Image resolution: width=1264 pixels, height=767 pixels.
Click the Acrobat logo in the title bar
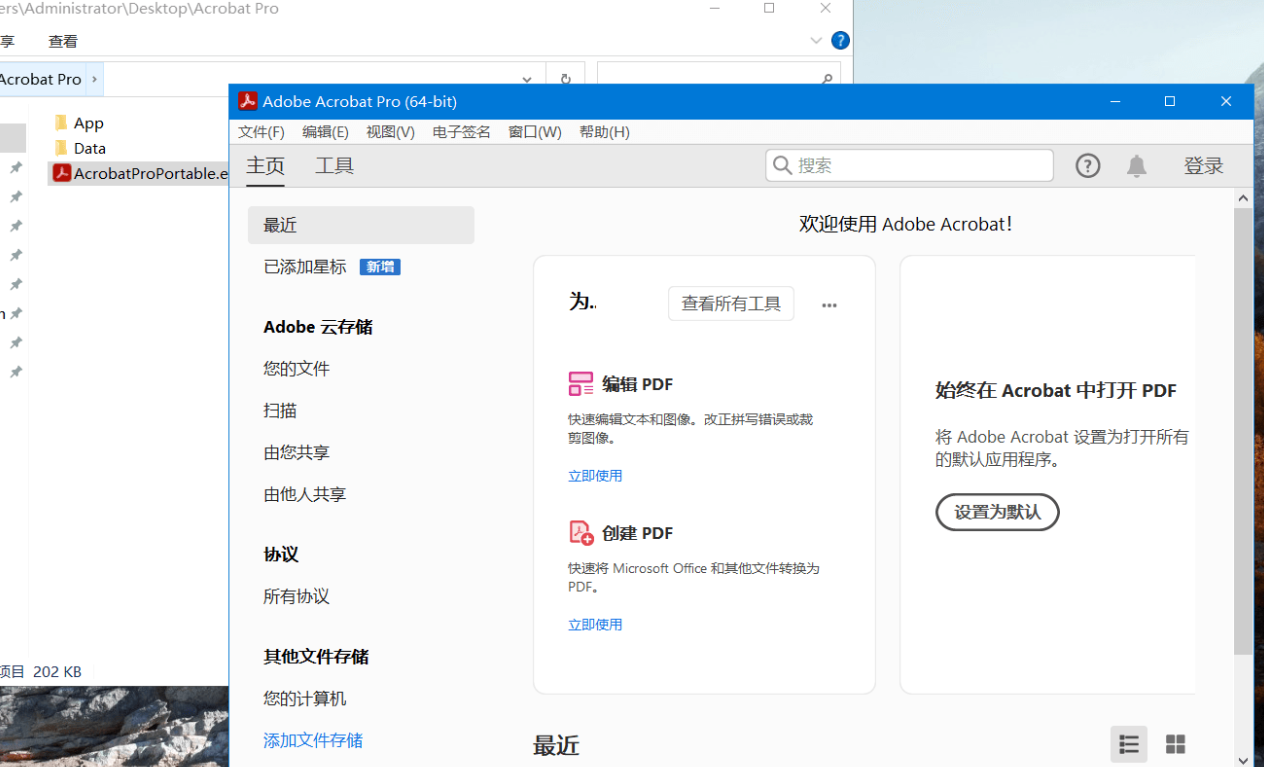pos(247,101)
